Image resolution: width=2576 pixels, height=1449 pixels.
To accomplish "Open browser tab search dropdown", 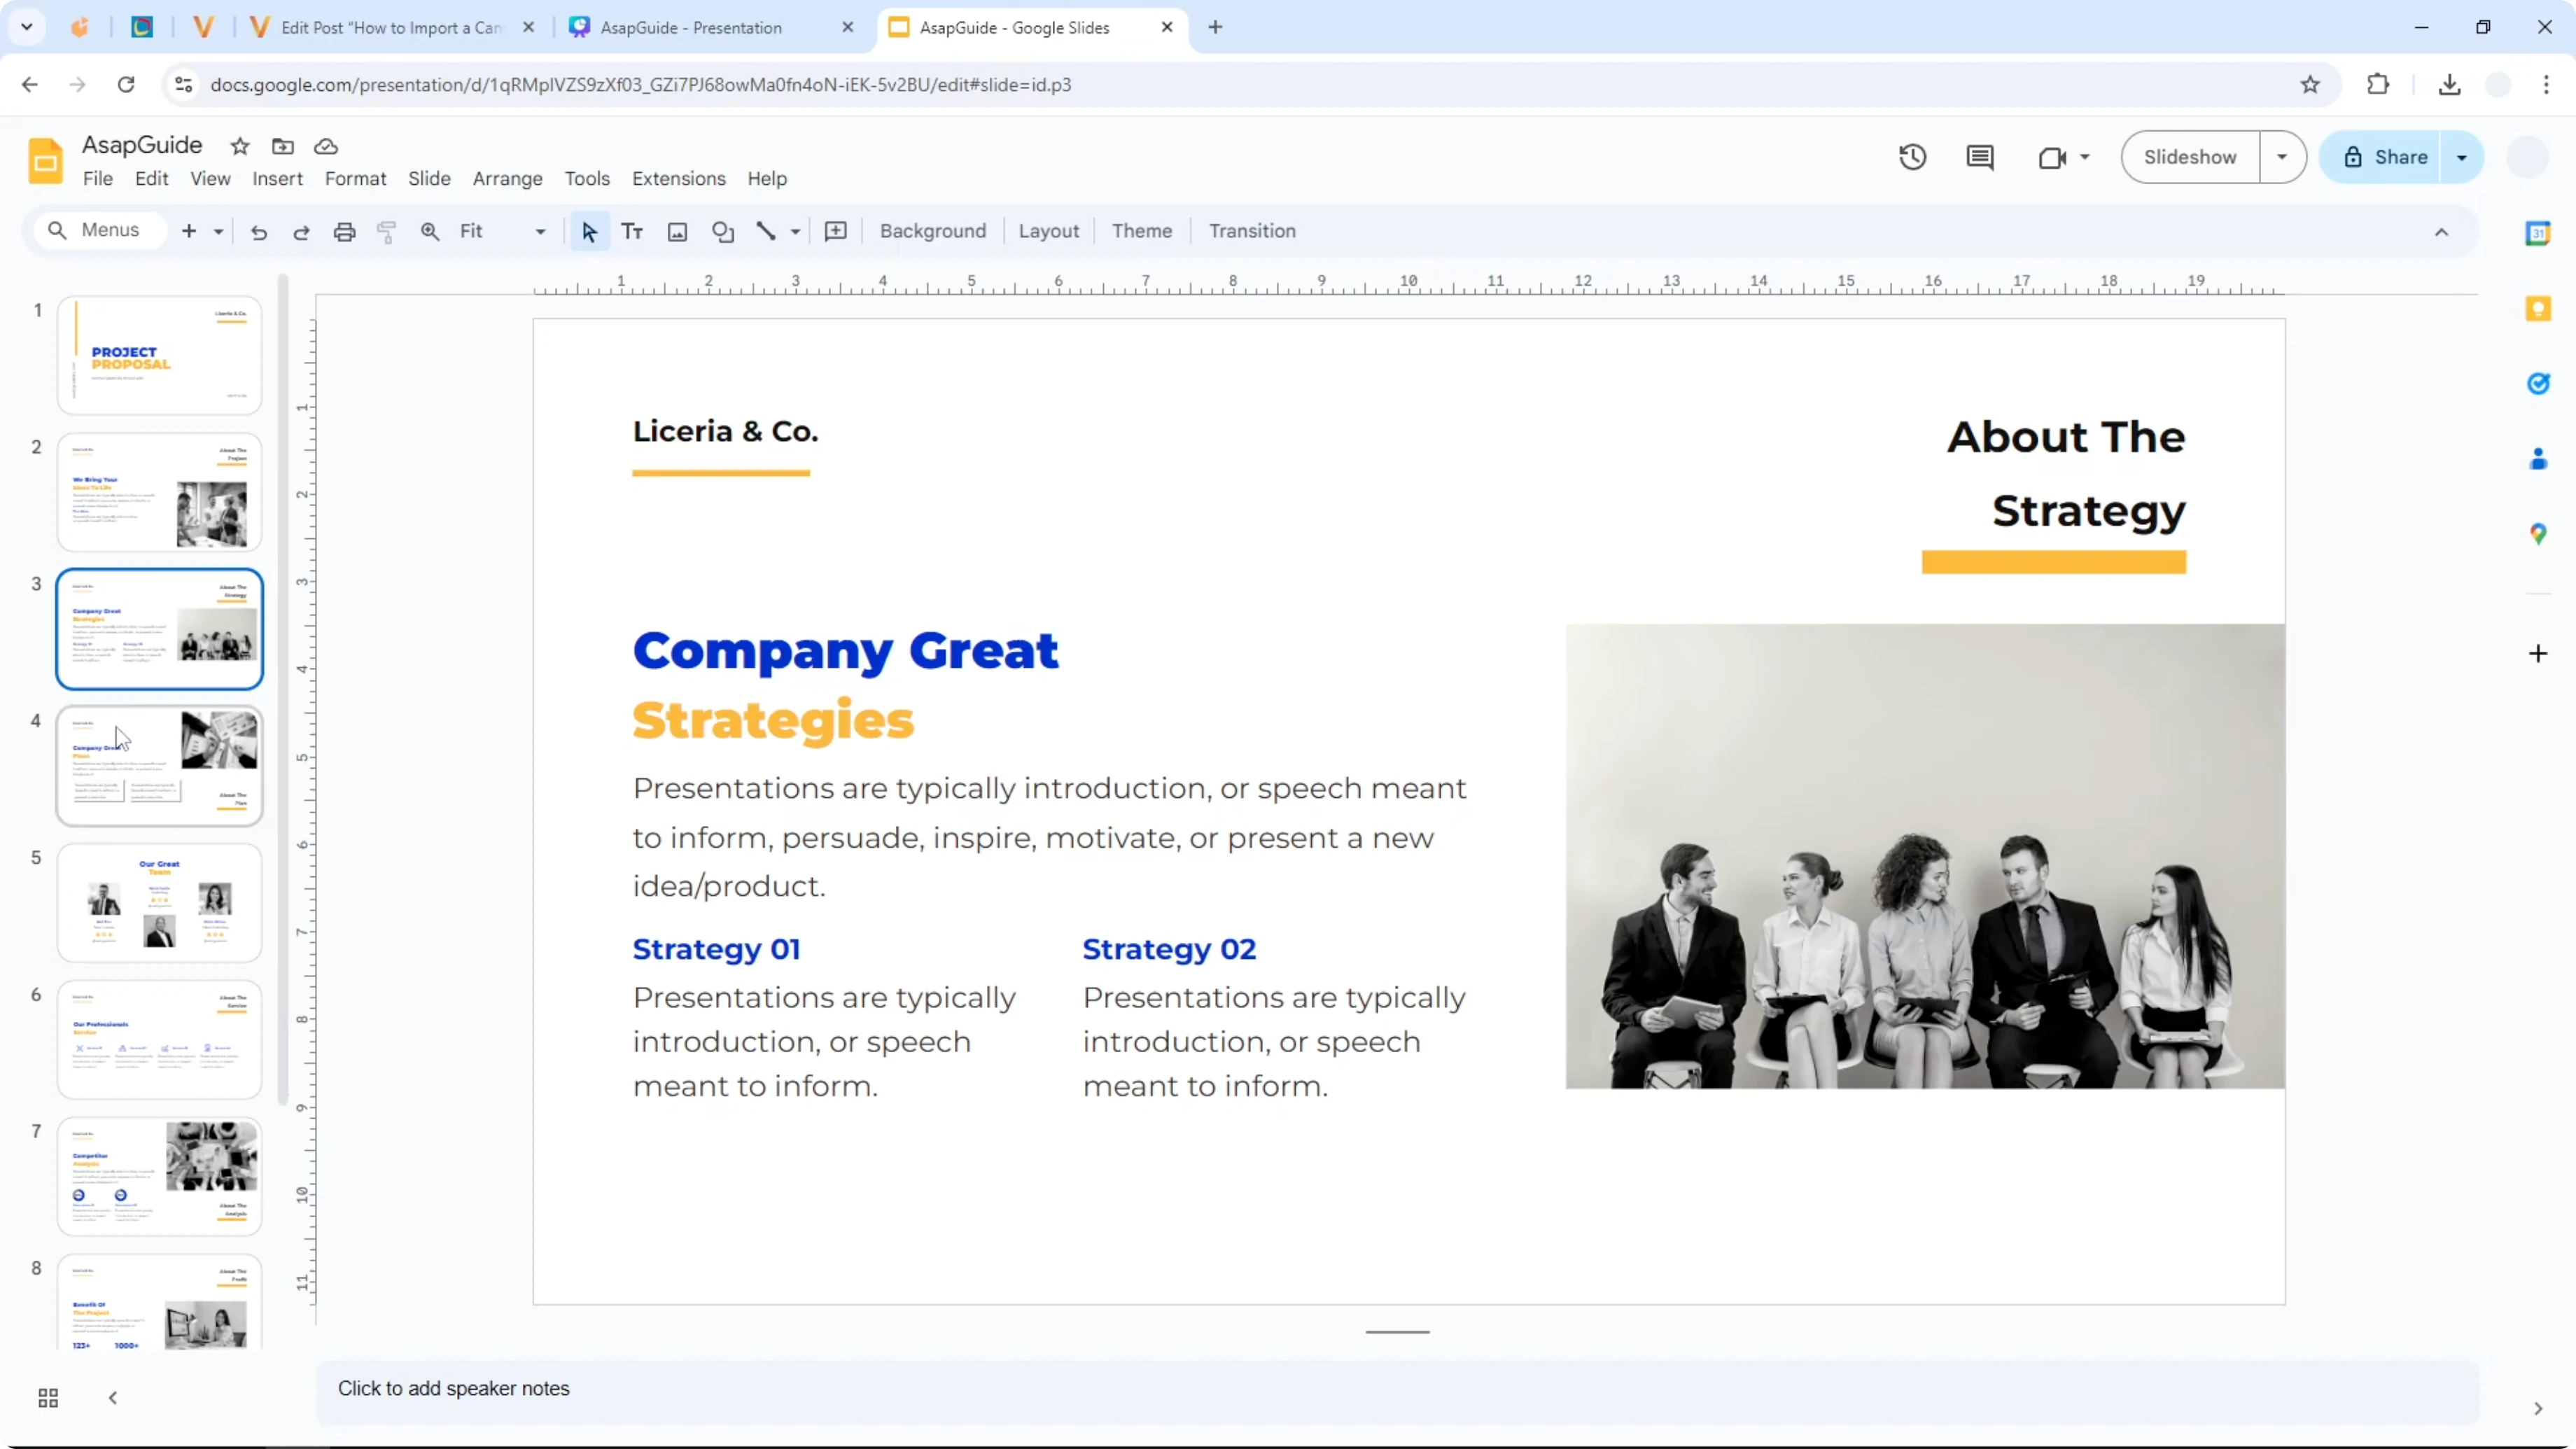I will tap(27, 27).
